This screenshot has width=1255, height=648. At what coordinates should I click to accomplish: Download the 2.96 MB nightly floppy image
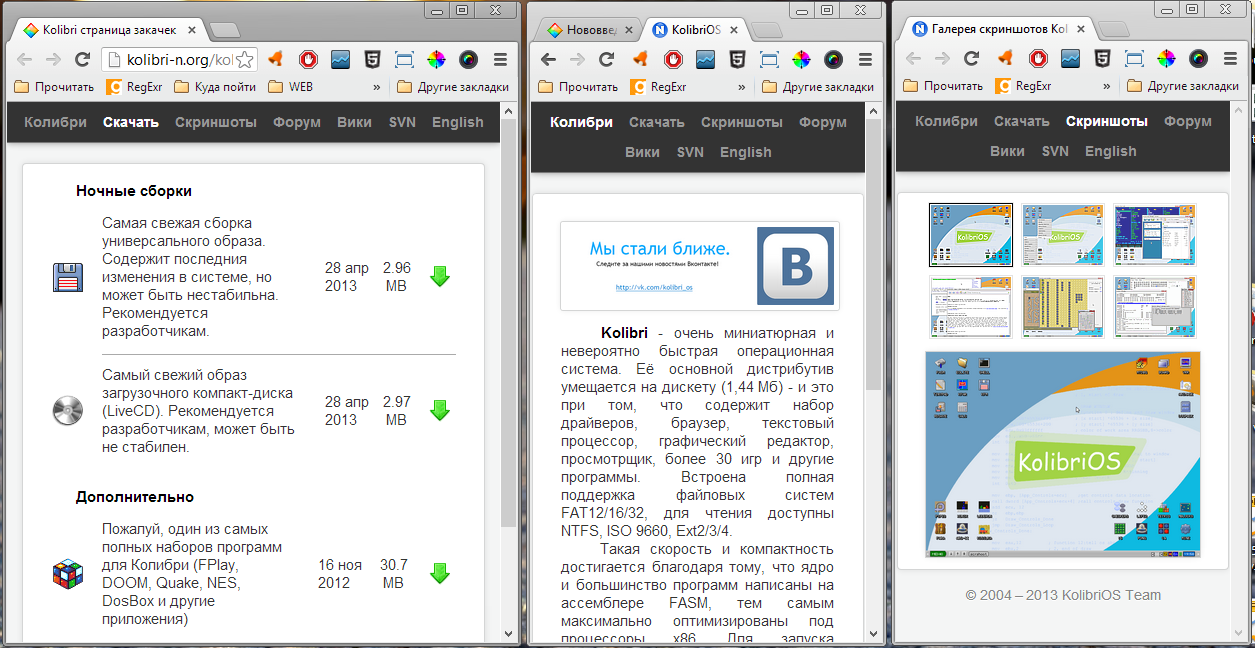[x=439, y=276]
